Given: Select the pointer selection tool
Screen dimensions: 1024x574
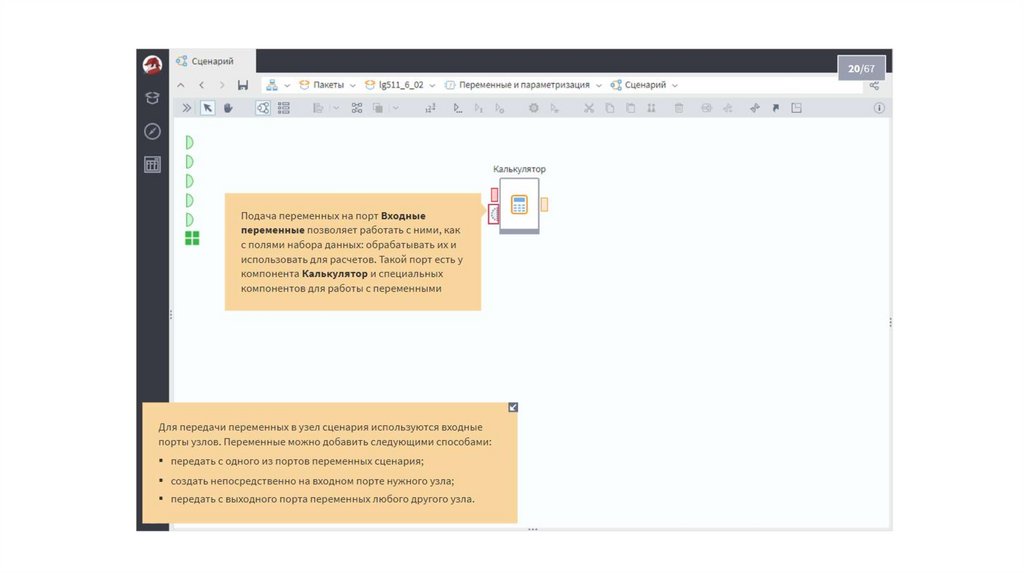Looking at the screenshot, I should tap(207, 108).
